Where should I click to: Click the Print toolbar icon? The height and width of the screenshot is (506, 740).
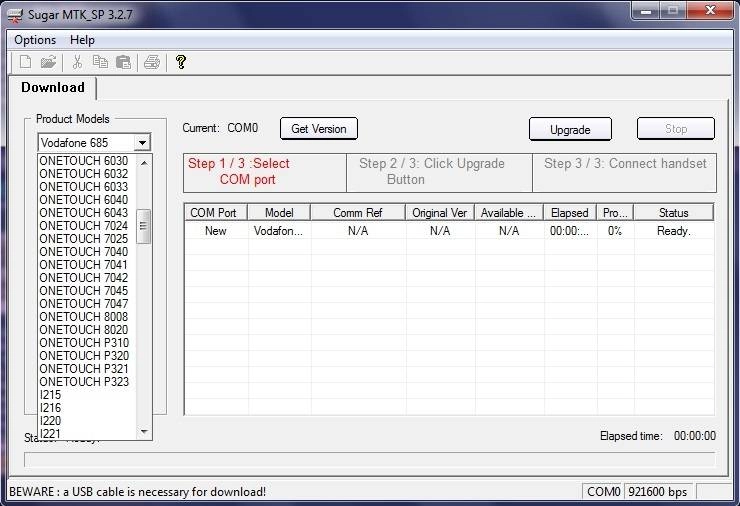click(152, 62)
